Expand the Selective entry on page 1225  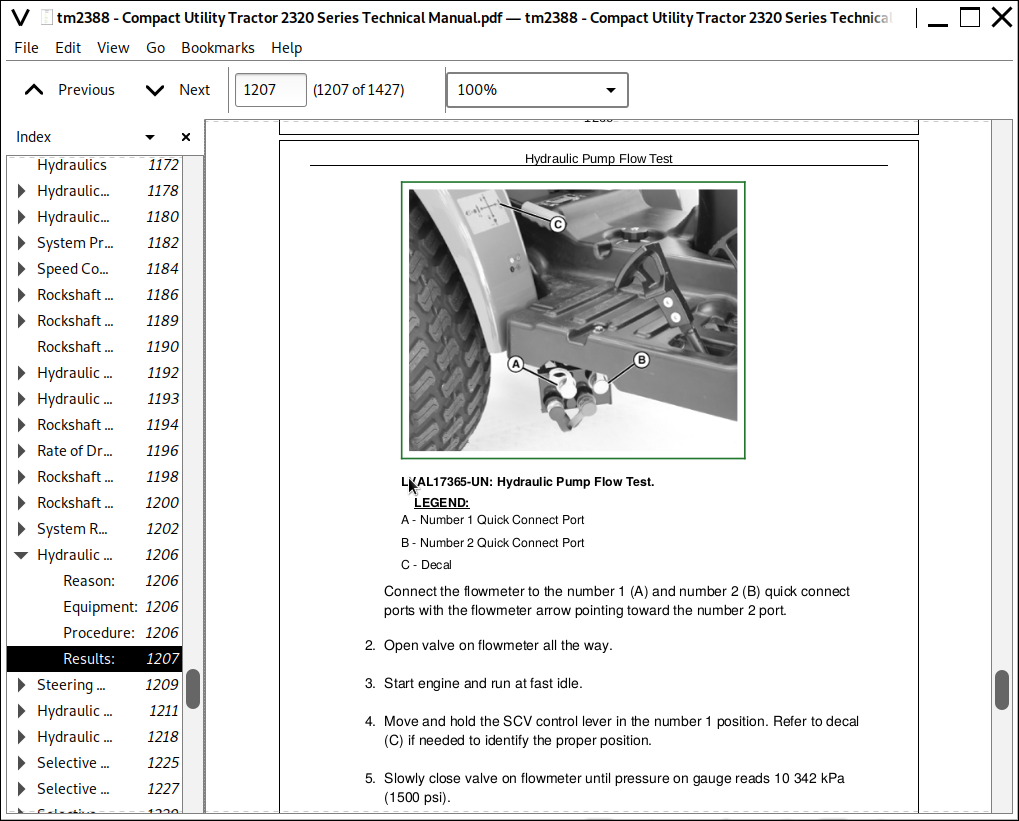[x=21, y=763]
